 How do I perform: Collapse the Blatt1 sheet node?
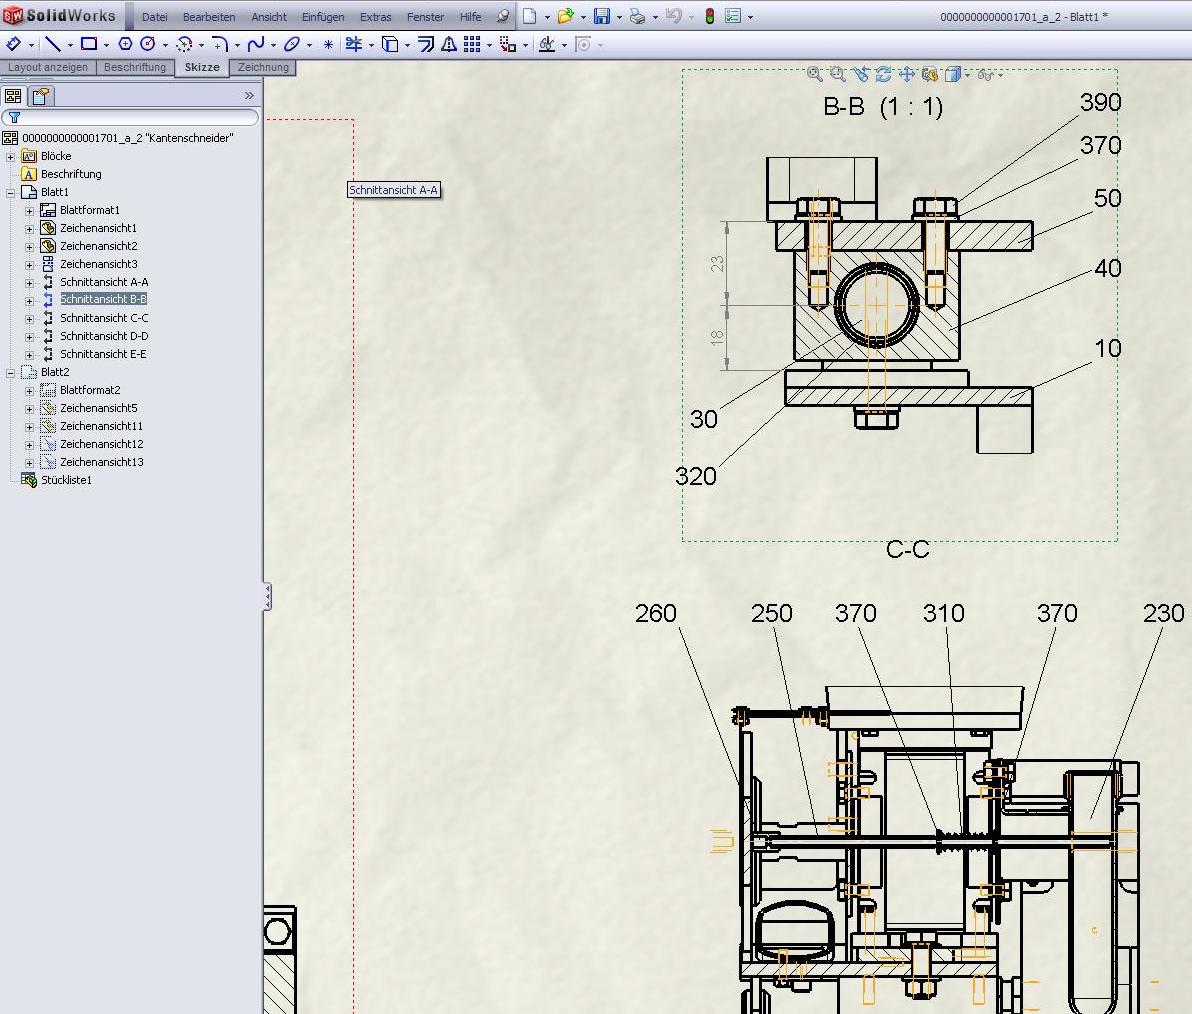(11, 192)
